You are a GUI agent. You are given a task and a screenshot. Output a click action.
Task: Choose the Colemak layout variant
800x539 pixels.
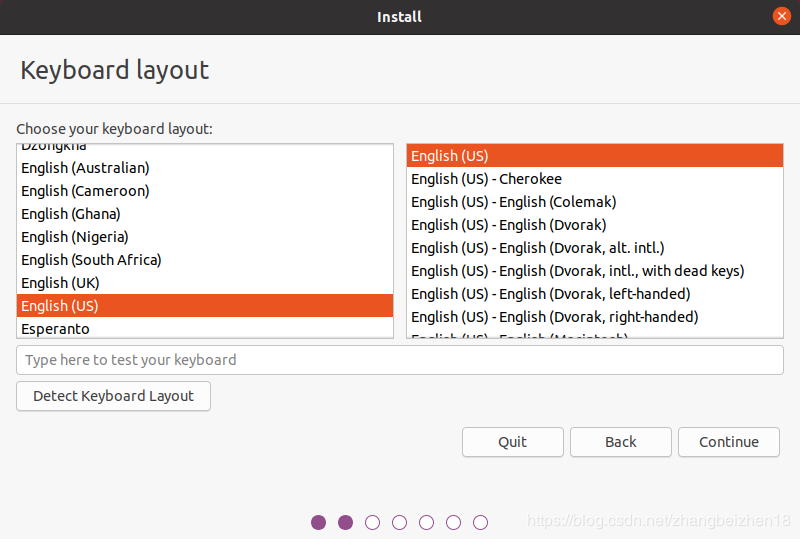point(513,202)
